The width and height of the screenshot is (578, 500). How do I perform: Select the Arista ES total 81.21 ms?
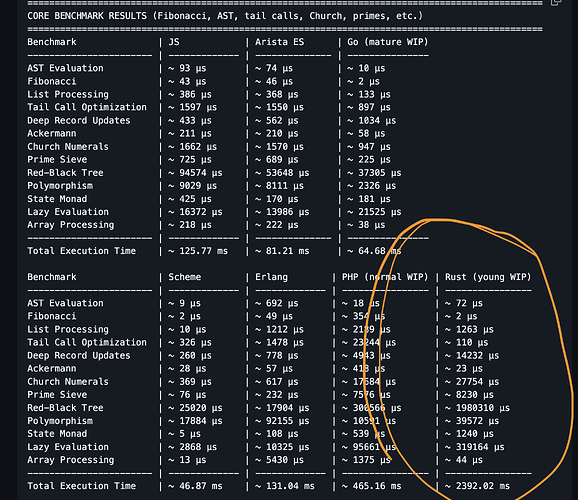[282, 251]
